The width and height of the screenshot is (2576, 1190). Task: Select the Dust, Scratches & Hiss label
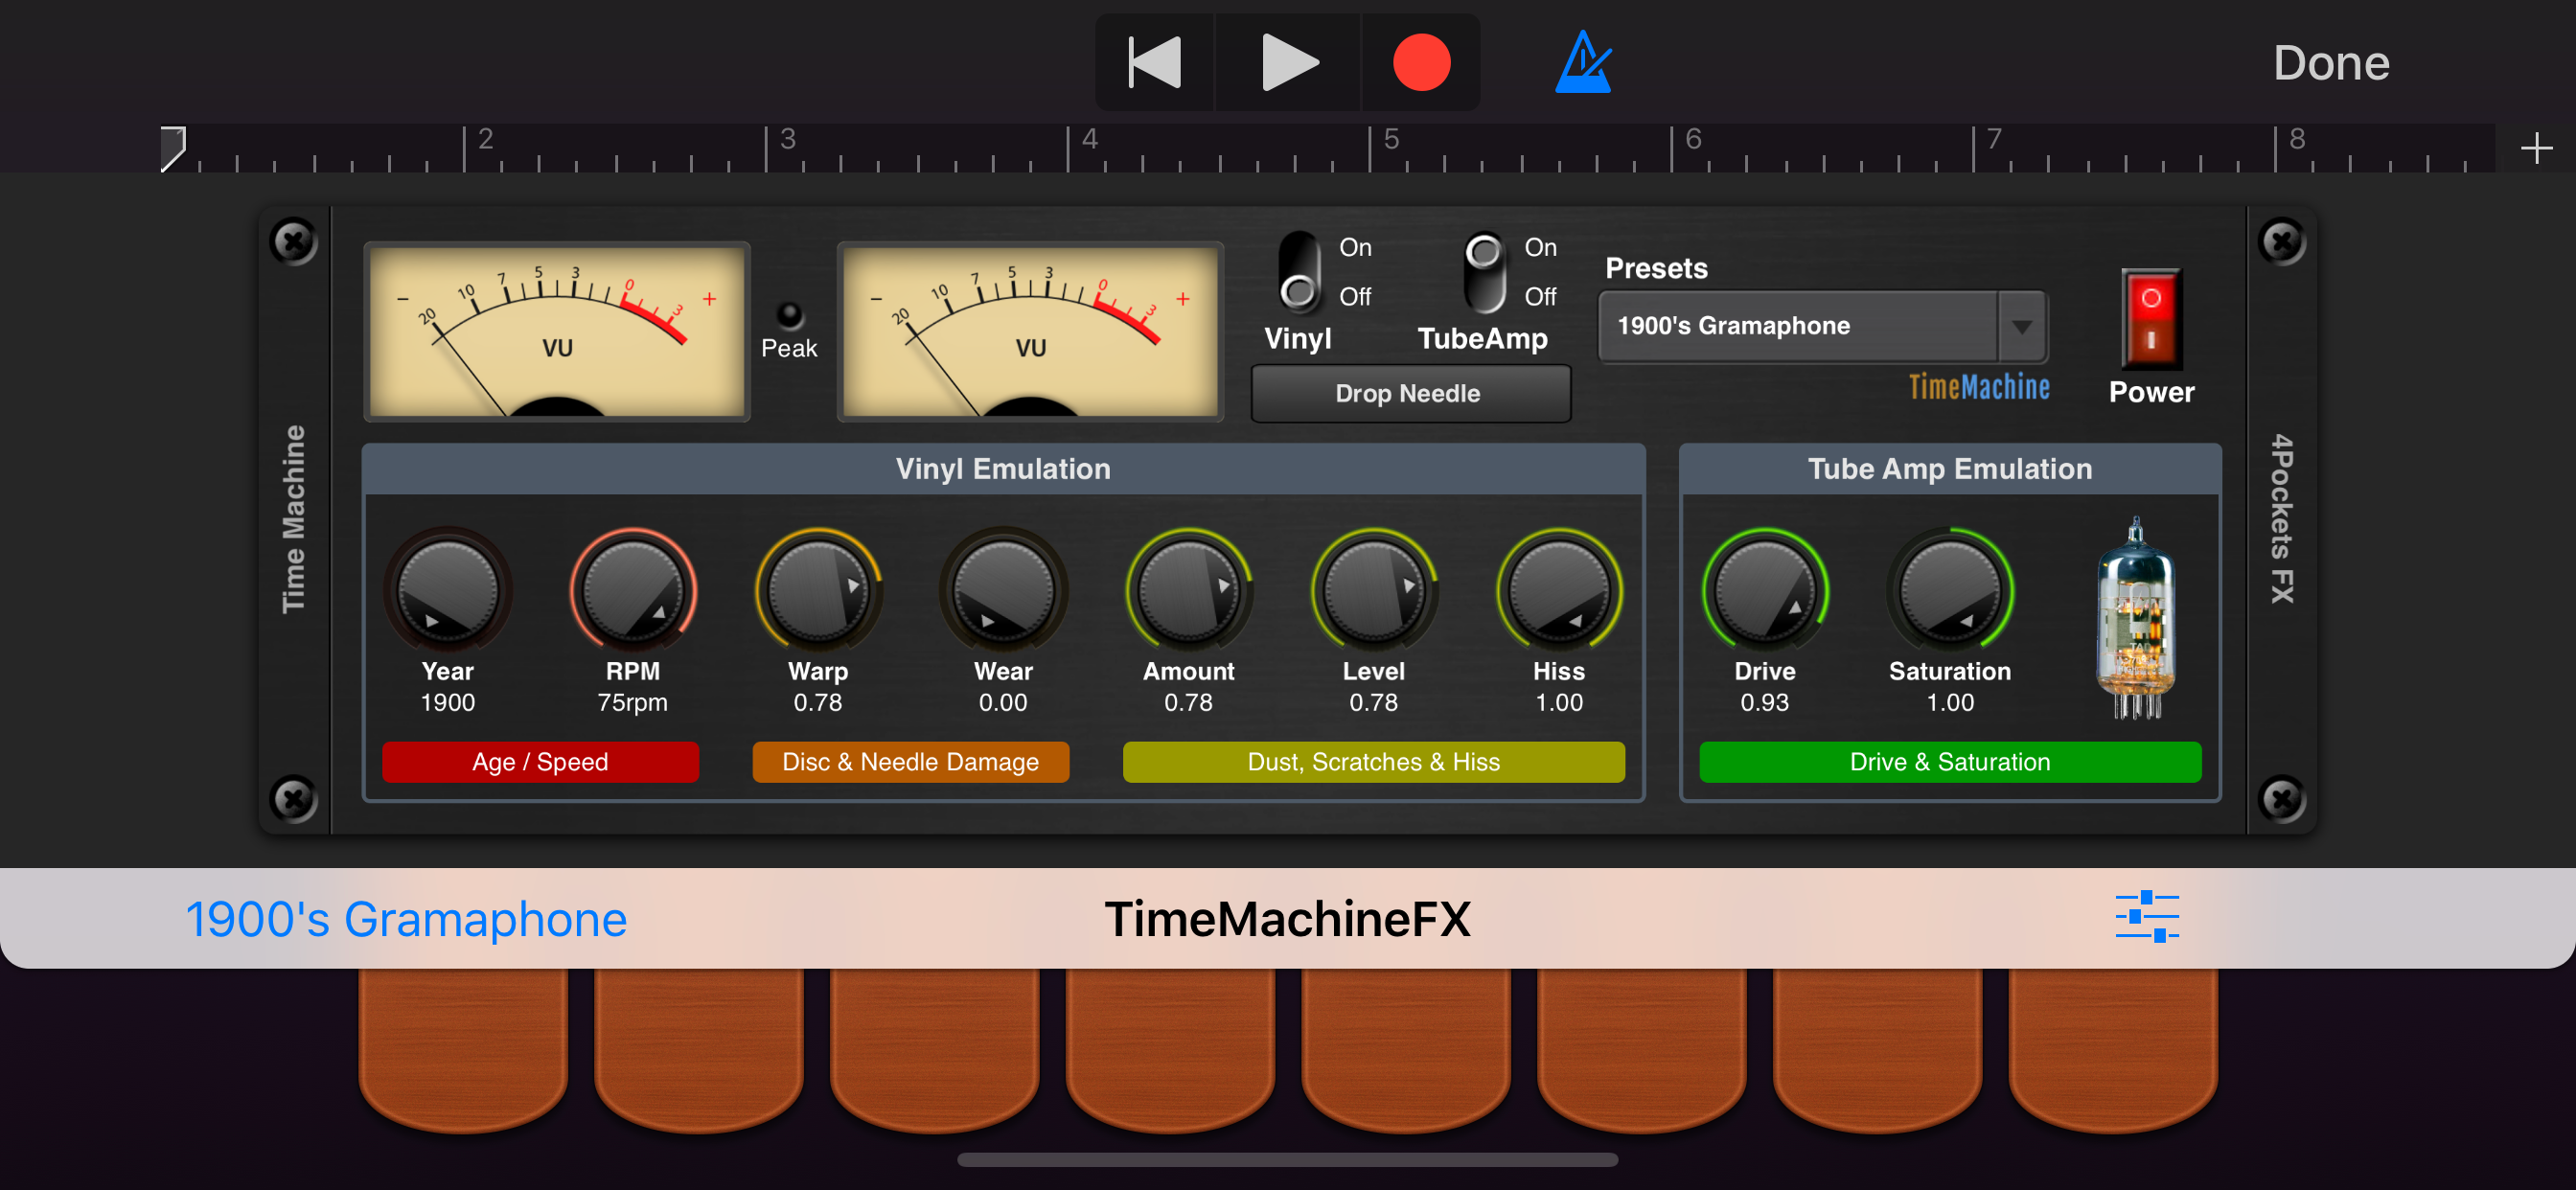coord(1373,762)
